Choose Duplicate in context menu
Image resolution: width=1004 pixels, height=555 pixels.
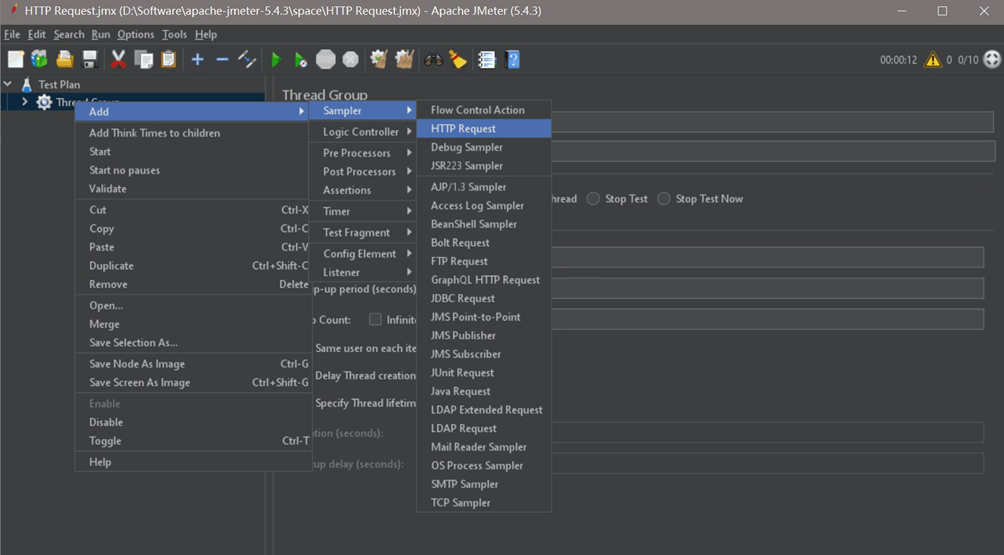click(192, 266)
